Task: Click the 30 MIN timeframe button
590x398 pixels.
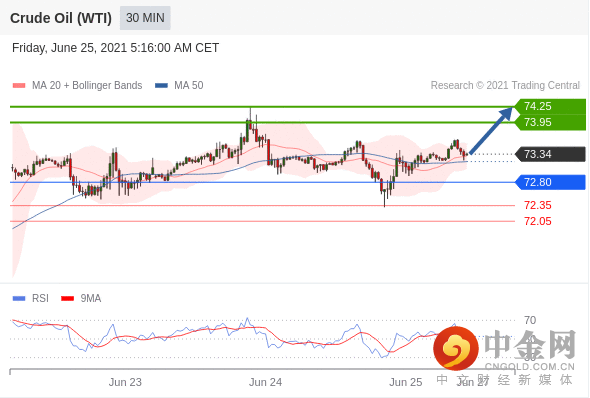Action: (x=145, y=18)
